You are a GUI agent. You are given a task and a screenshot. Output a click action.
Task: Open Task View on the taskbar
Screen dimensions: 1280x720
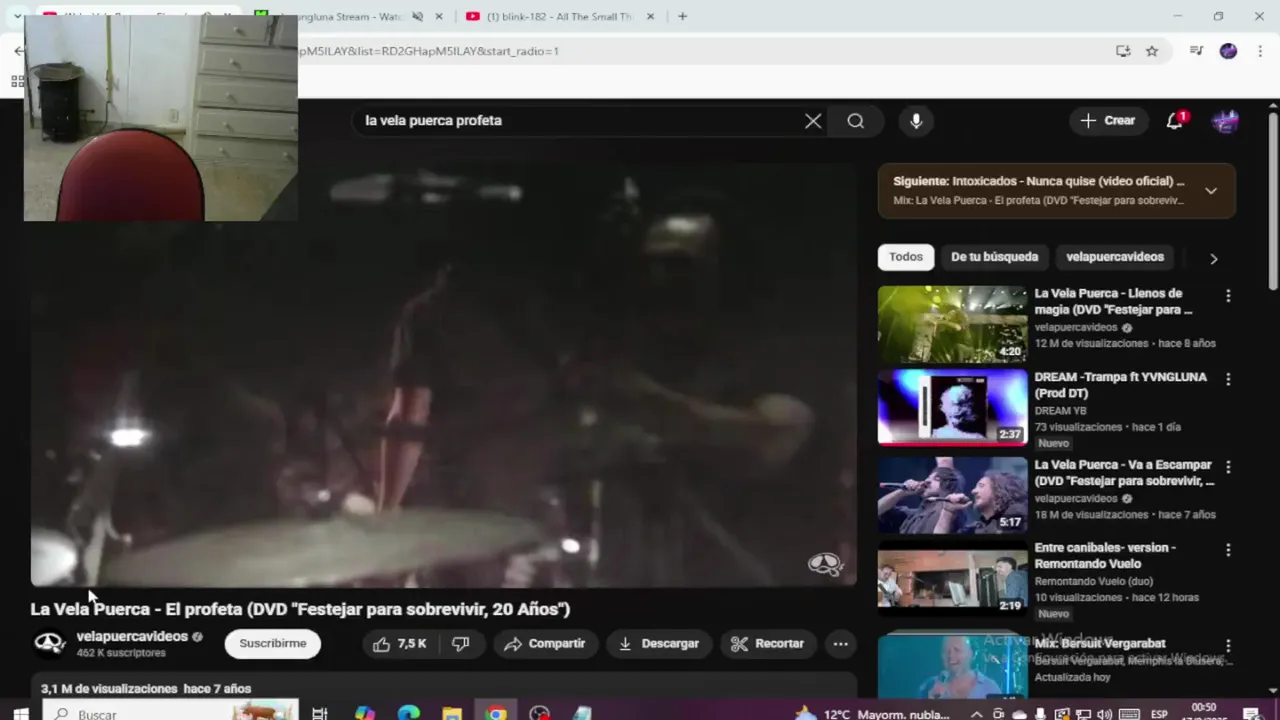320,714
